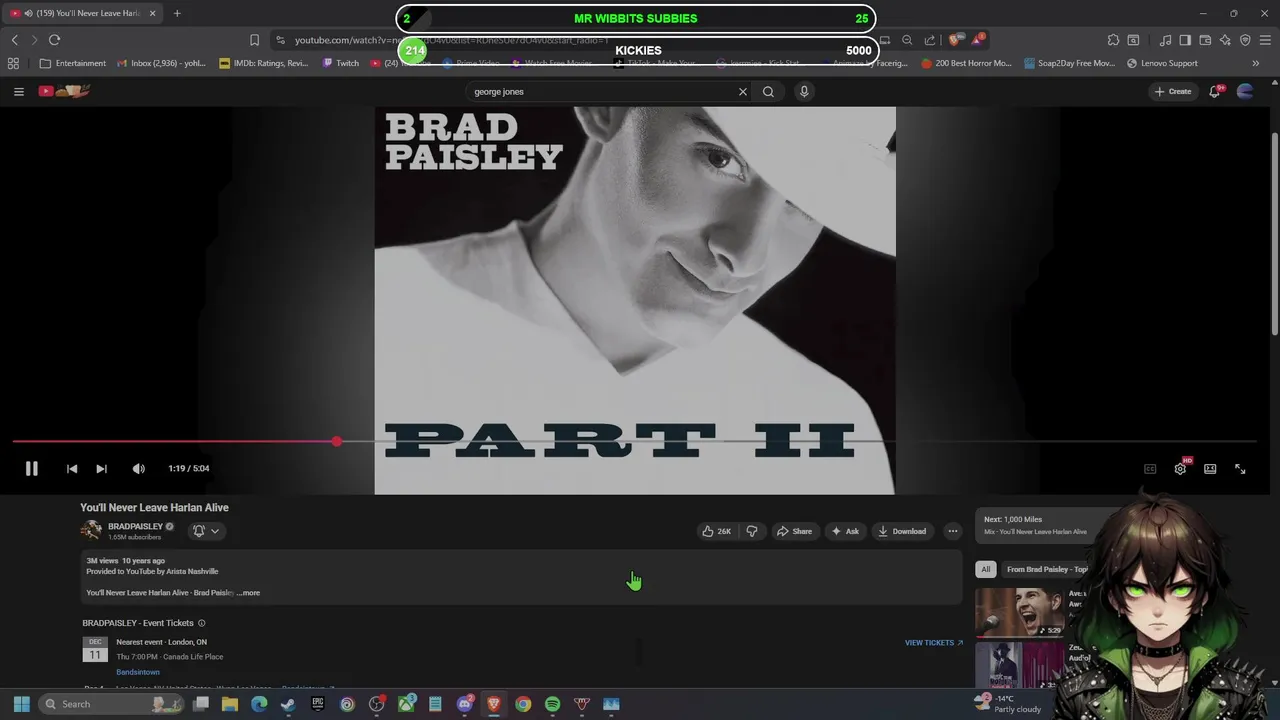This screenshot has width=1280, height=720.
Task: Pause the video playback
Action: click(31, 468)
